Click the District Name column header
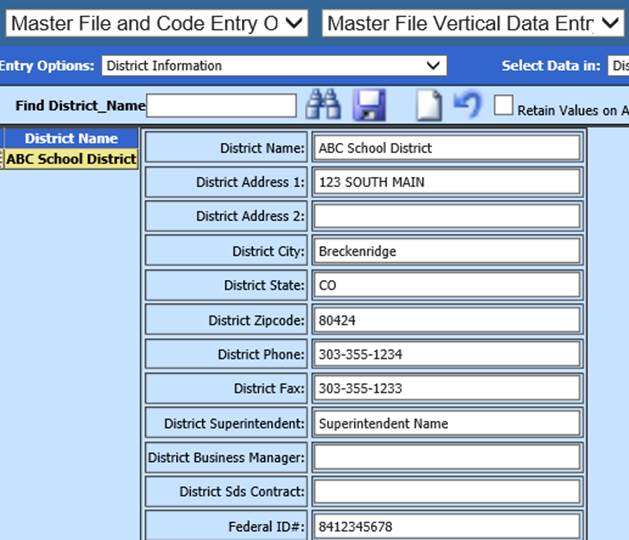Image resolution: width=629 pixels, height=540 pixels. [71, 139]
